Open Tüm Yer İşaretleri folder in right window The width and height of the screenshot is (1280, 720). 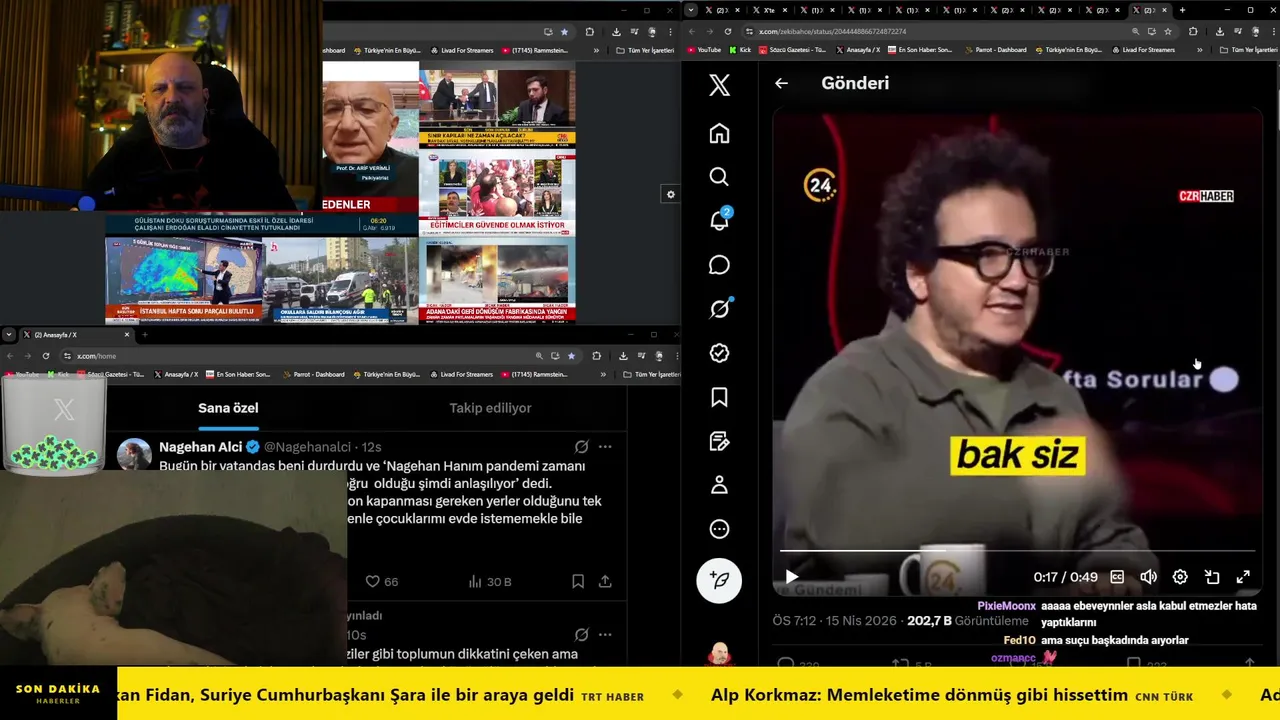pos(1247,50)
